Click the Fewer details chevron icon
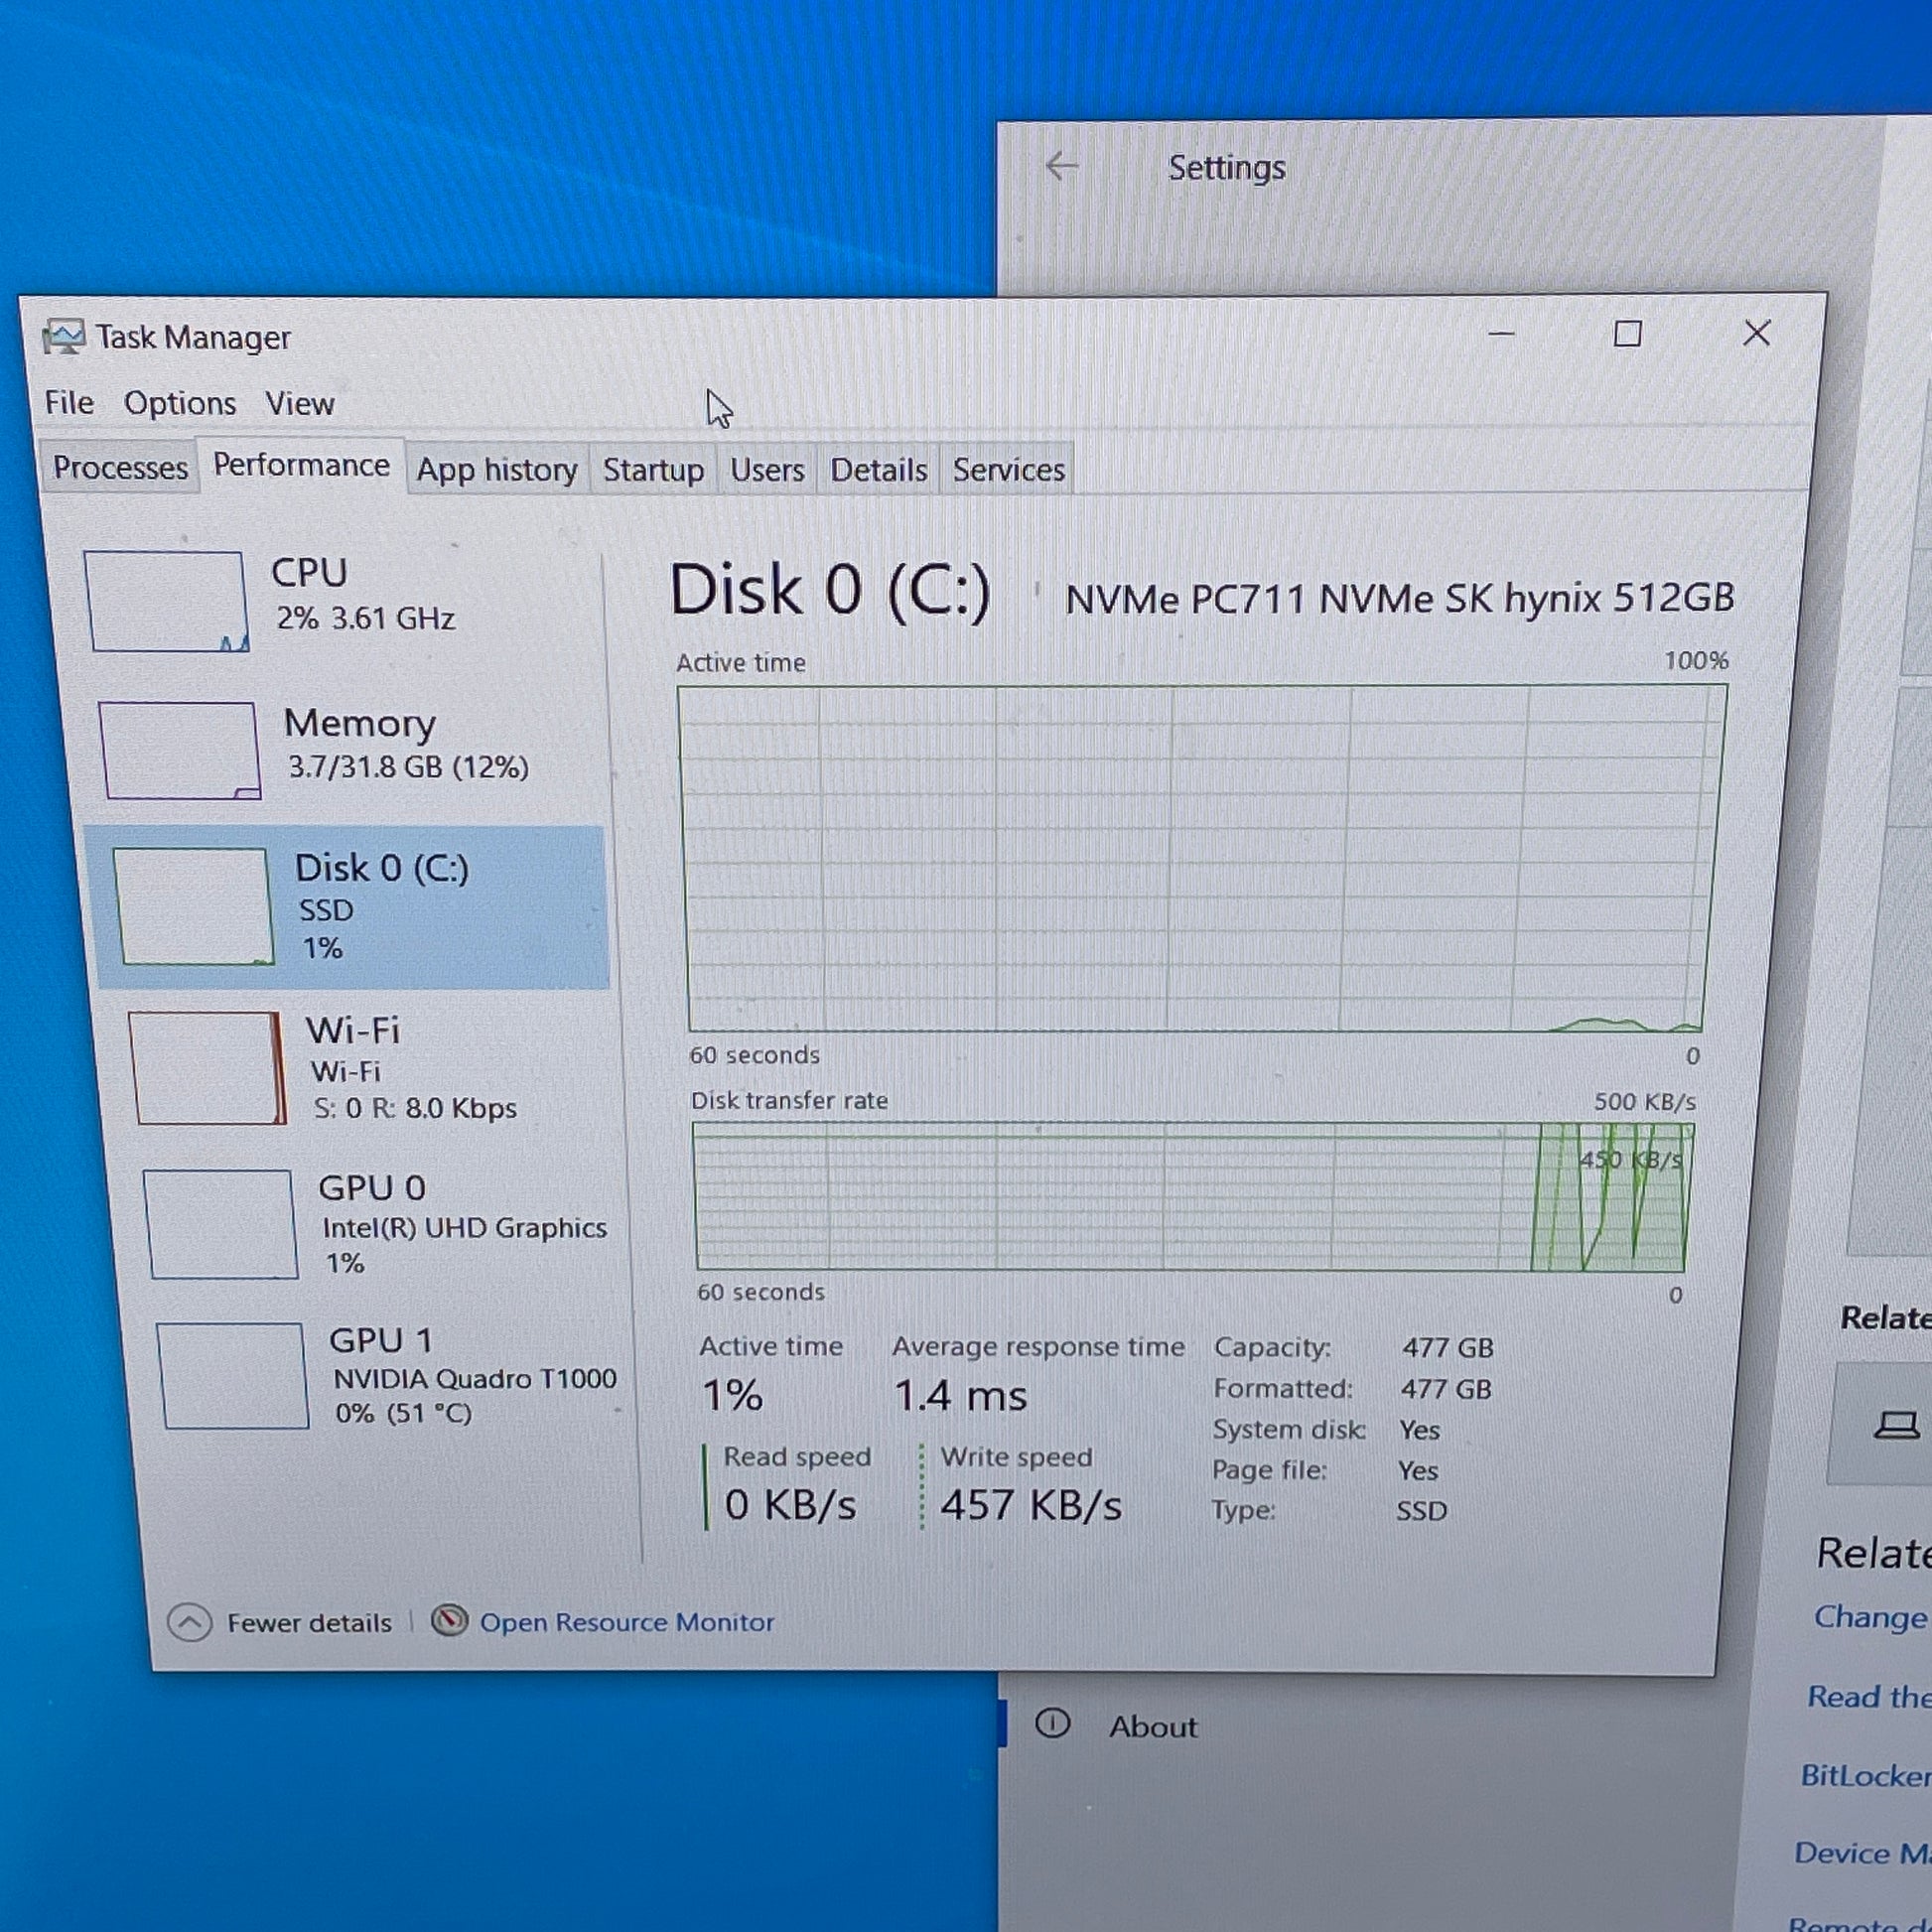The width and height of the screenshot is (1932, 1932). pos(189,1622)
